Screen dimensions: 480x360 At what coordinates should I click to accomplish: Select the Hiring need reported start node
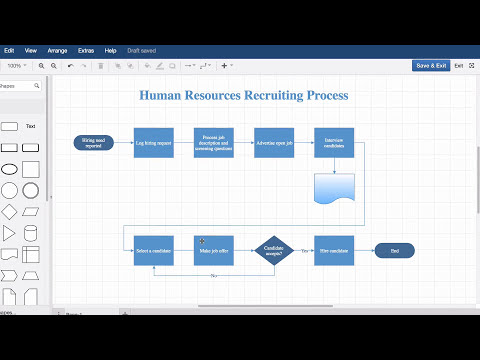point(94,143)
